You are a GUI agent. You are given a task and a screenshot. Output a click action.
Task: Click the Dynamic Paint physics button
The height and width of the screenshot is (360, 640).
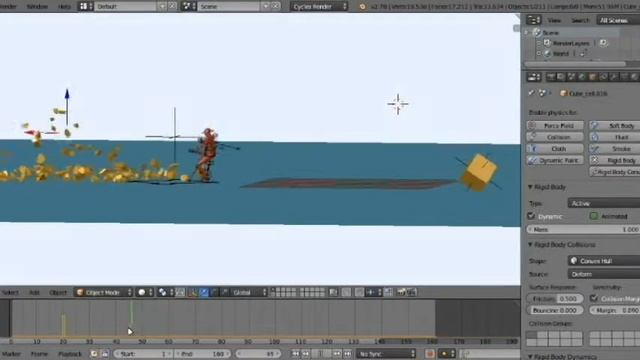[555, 160]
